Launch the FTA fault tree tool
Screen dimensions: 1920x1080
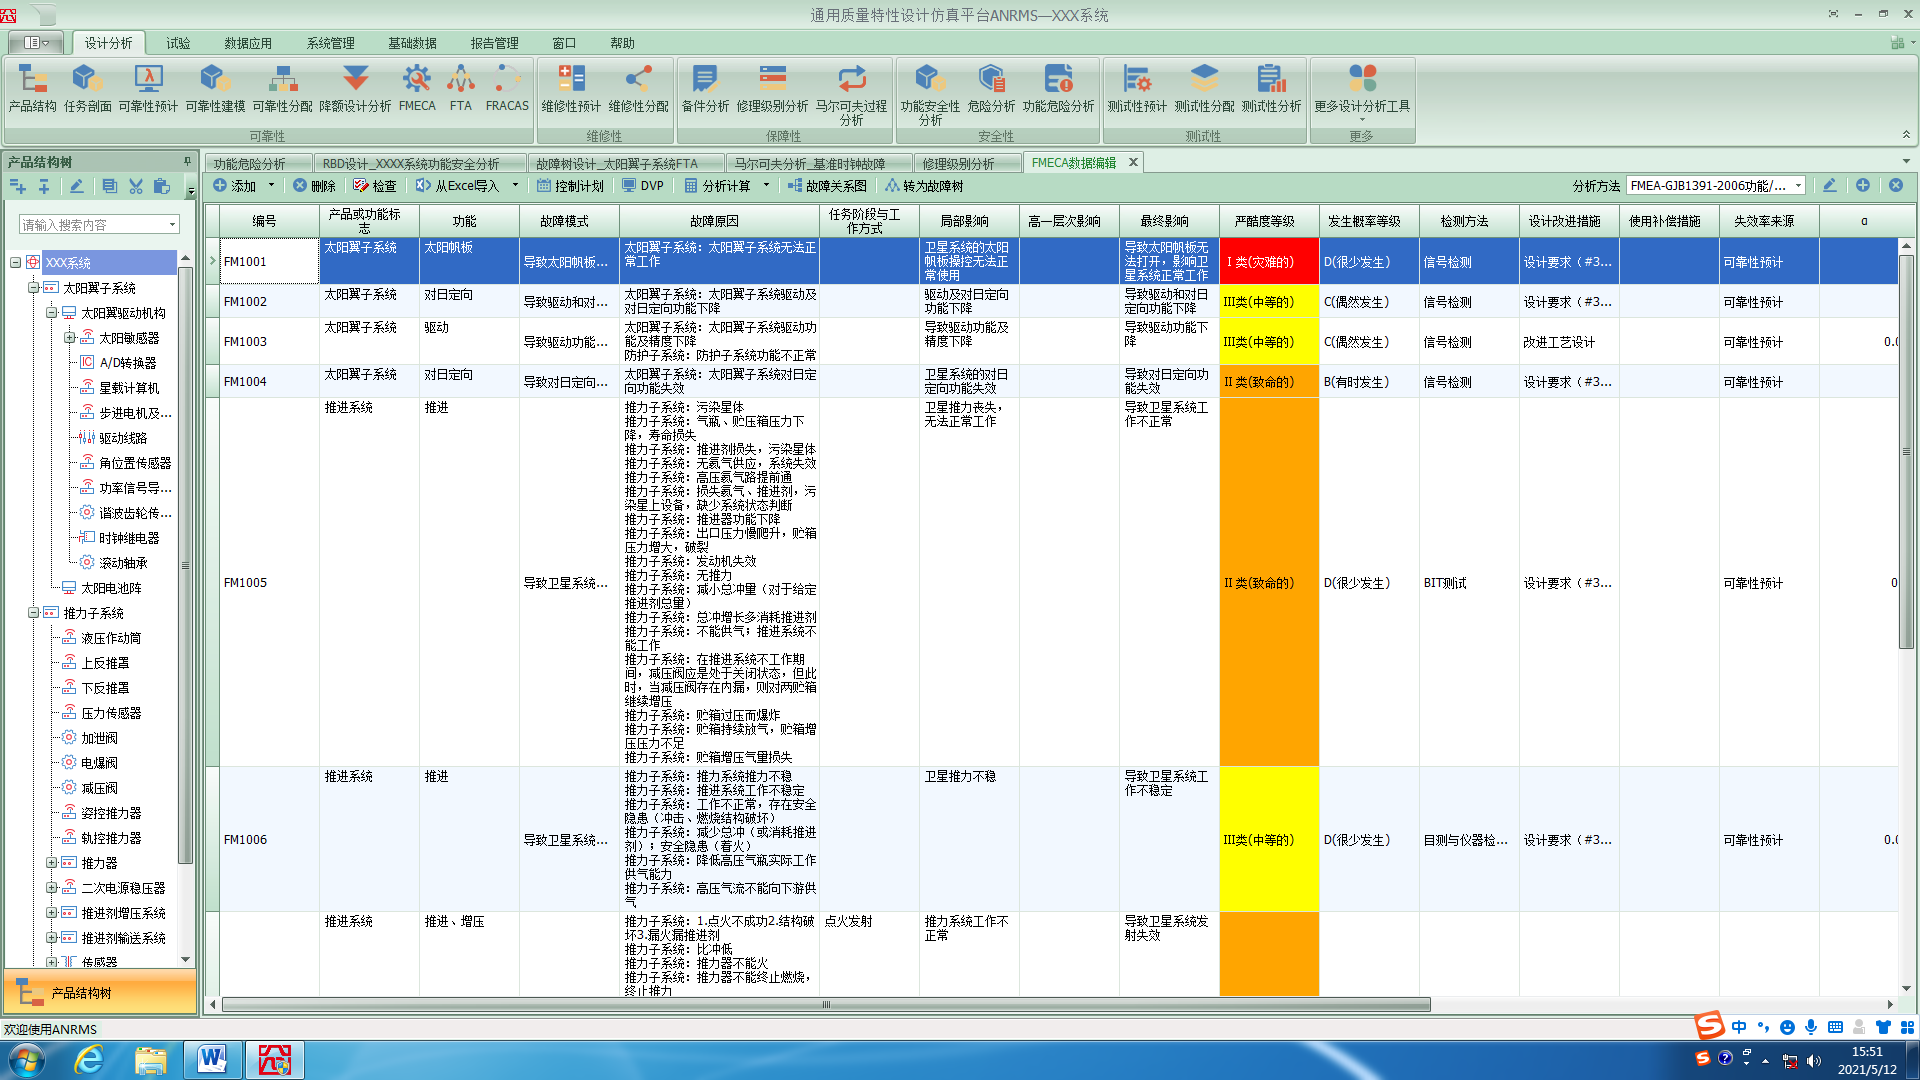pyautogui.click(x=460, y=88)
